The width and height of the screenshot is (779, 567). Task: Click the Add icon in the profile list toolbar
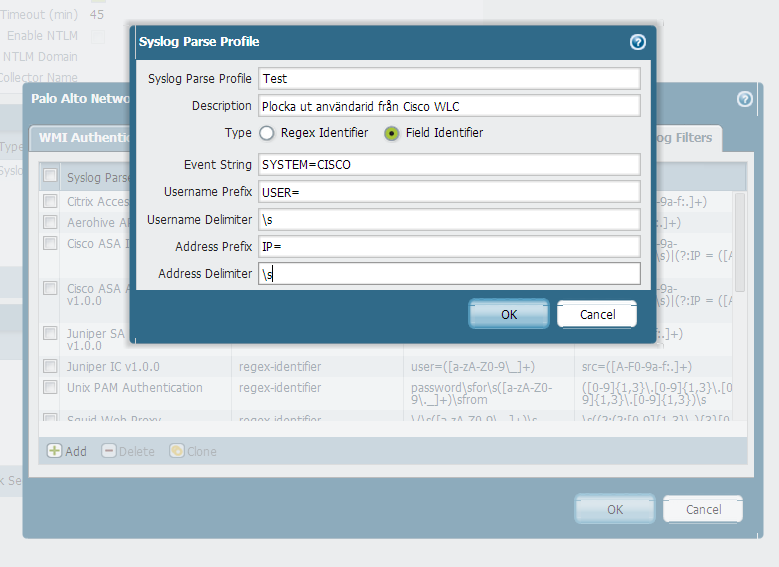click(54, 451)
